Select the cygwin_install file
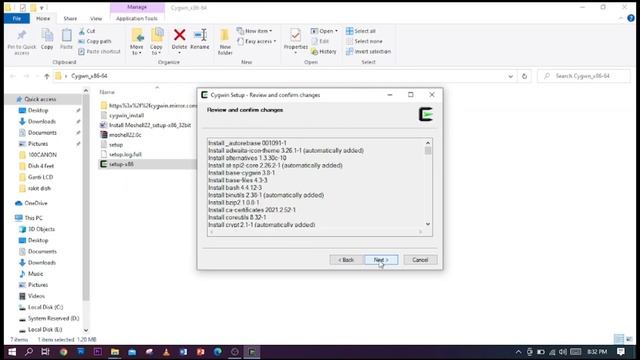 point(126,116)
